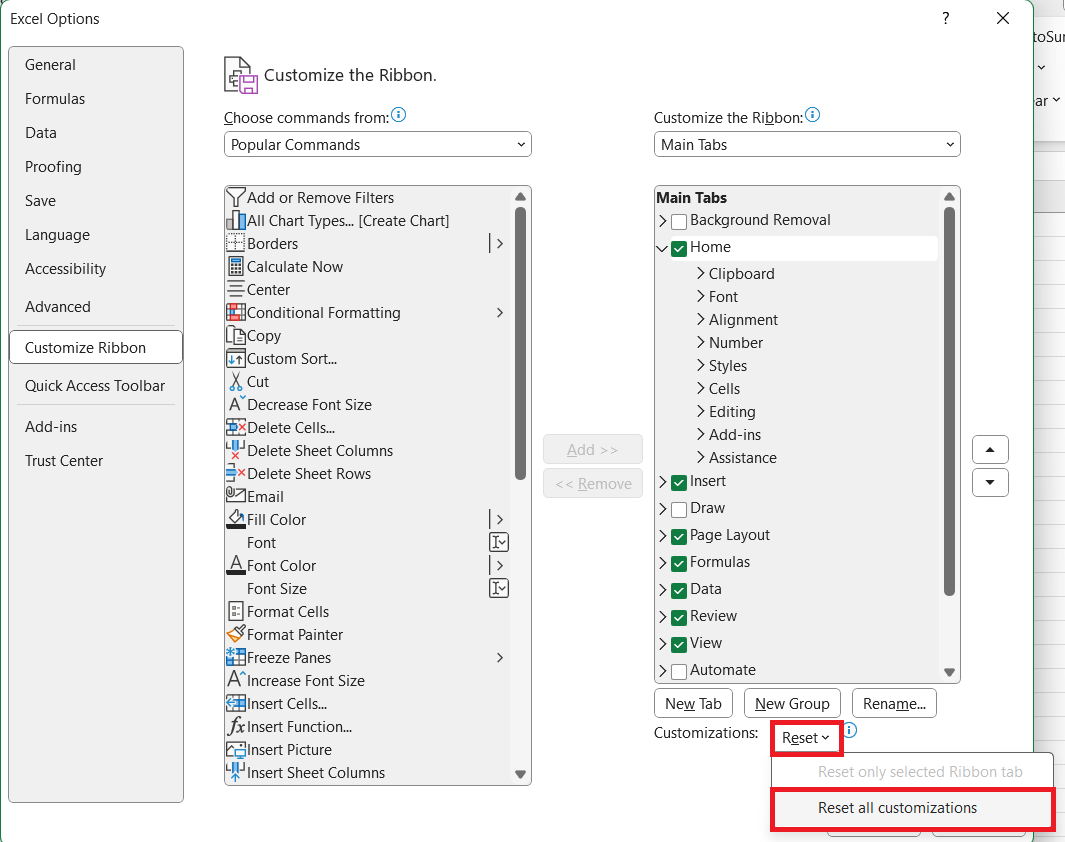
Task: Click the New Group button
Action: [792, 703]
